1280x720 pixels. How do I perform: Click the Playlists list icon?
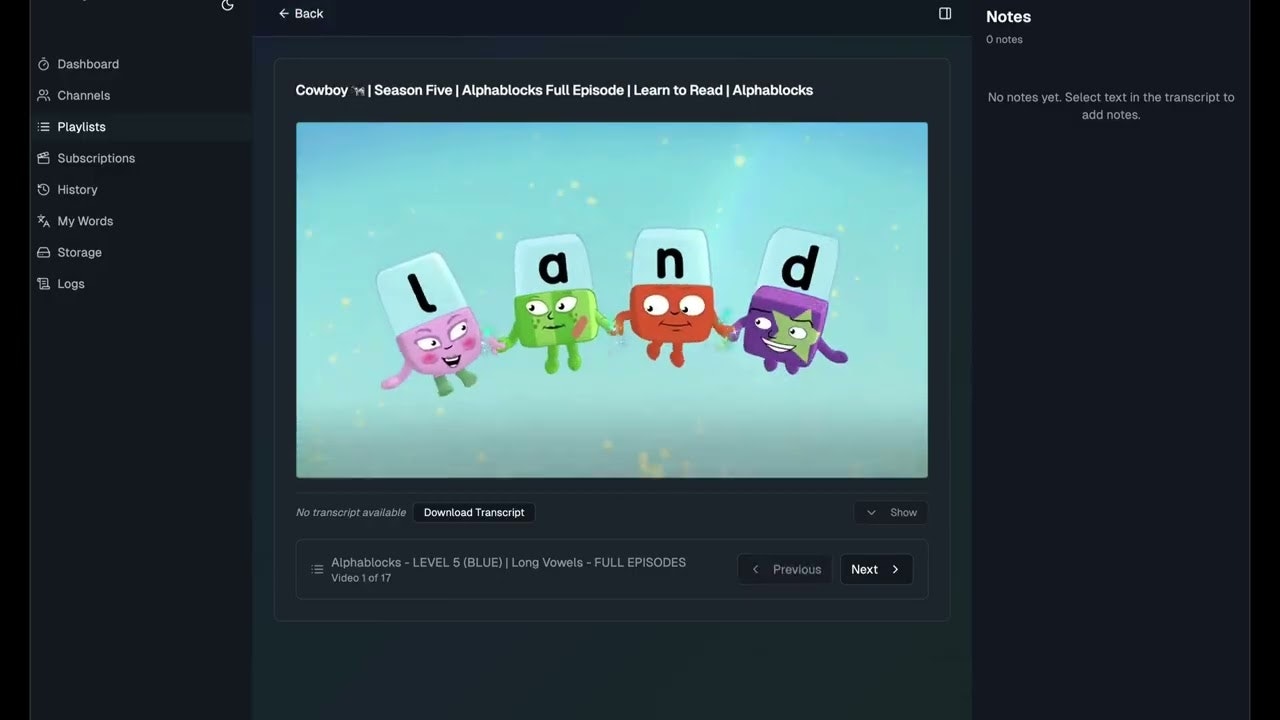pos(42,126)
